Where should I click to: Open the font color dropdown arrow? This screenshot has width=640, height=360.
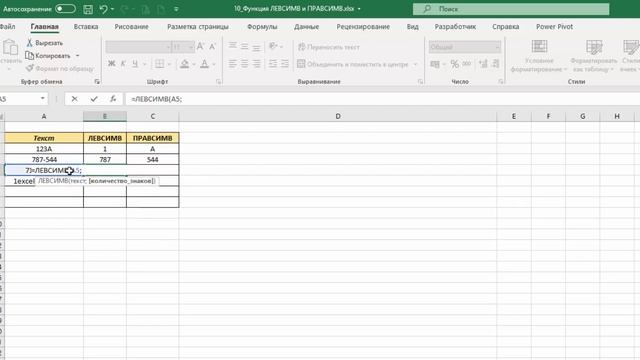click(x=214, y=64)
